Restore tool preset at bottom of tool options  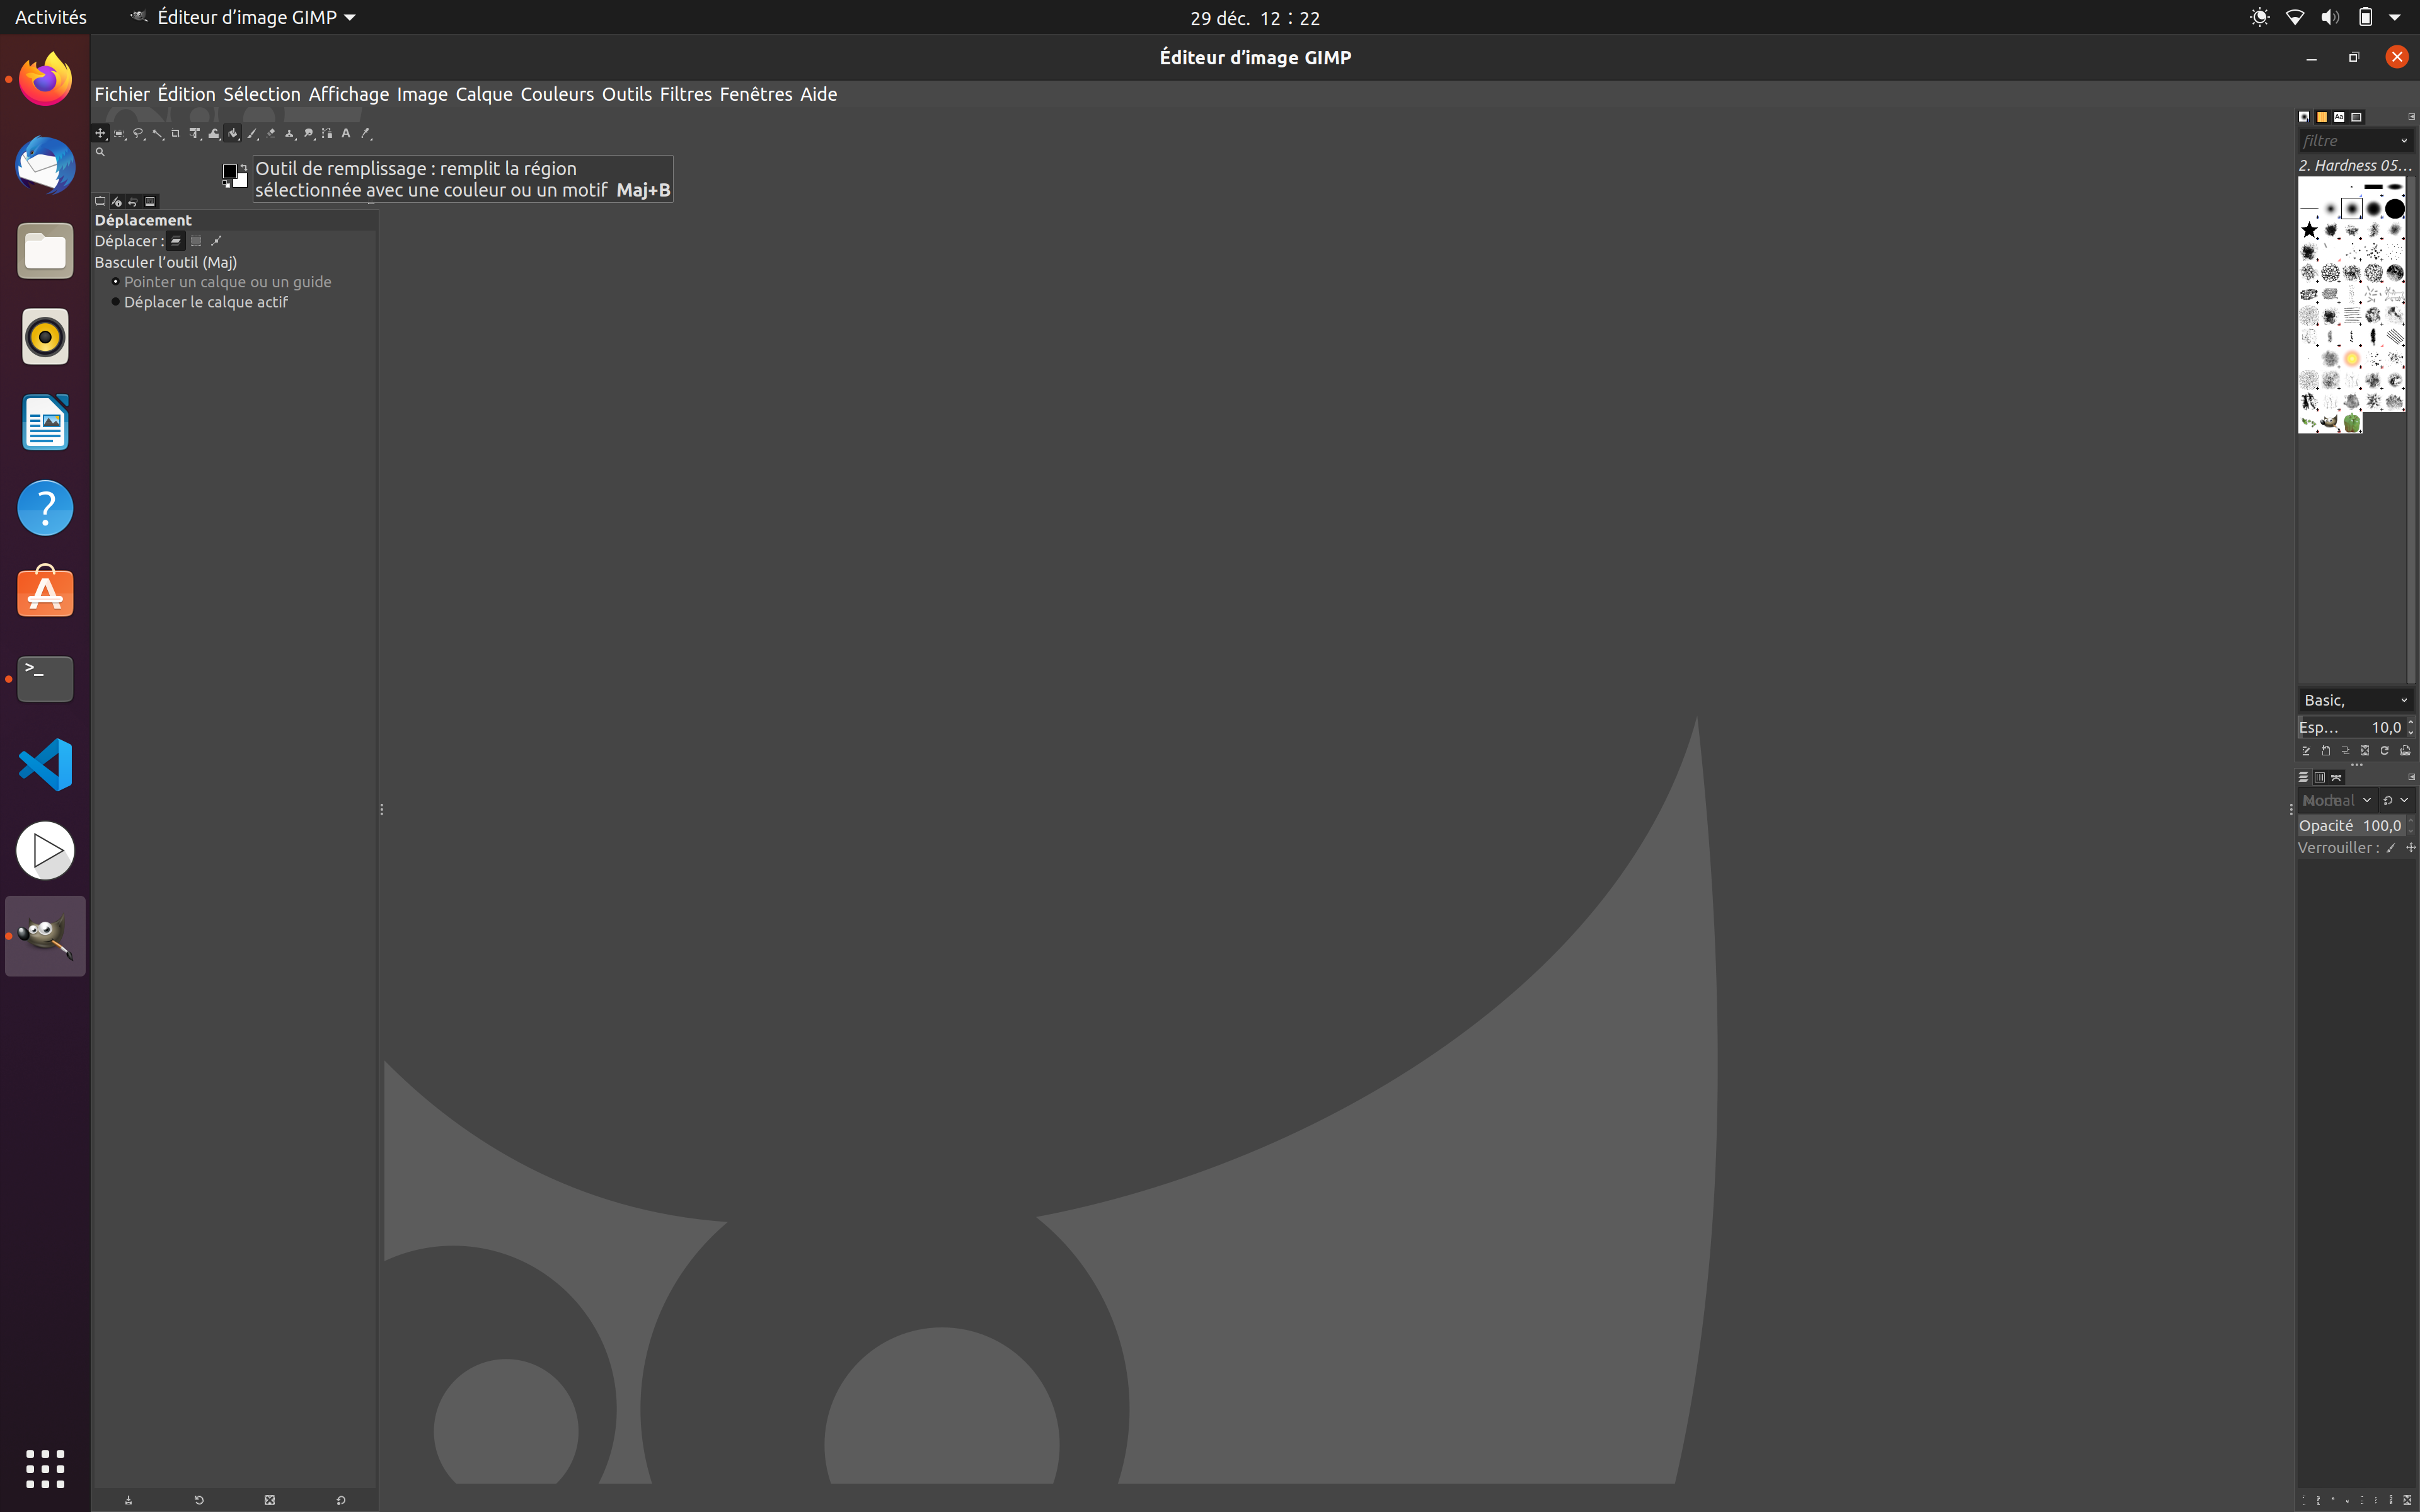(199, 1500)
